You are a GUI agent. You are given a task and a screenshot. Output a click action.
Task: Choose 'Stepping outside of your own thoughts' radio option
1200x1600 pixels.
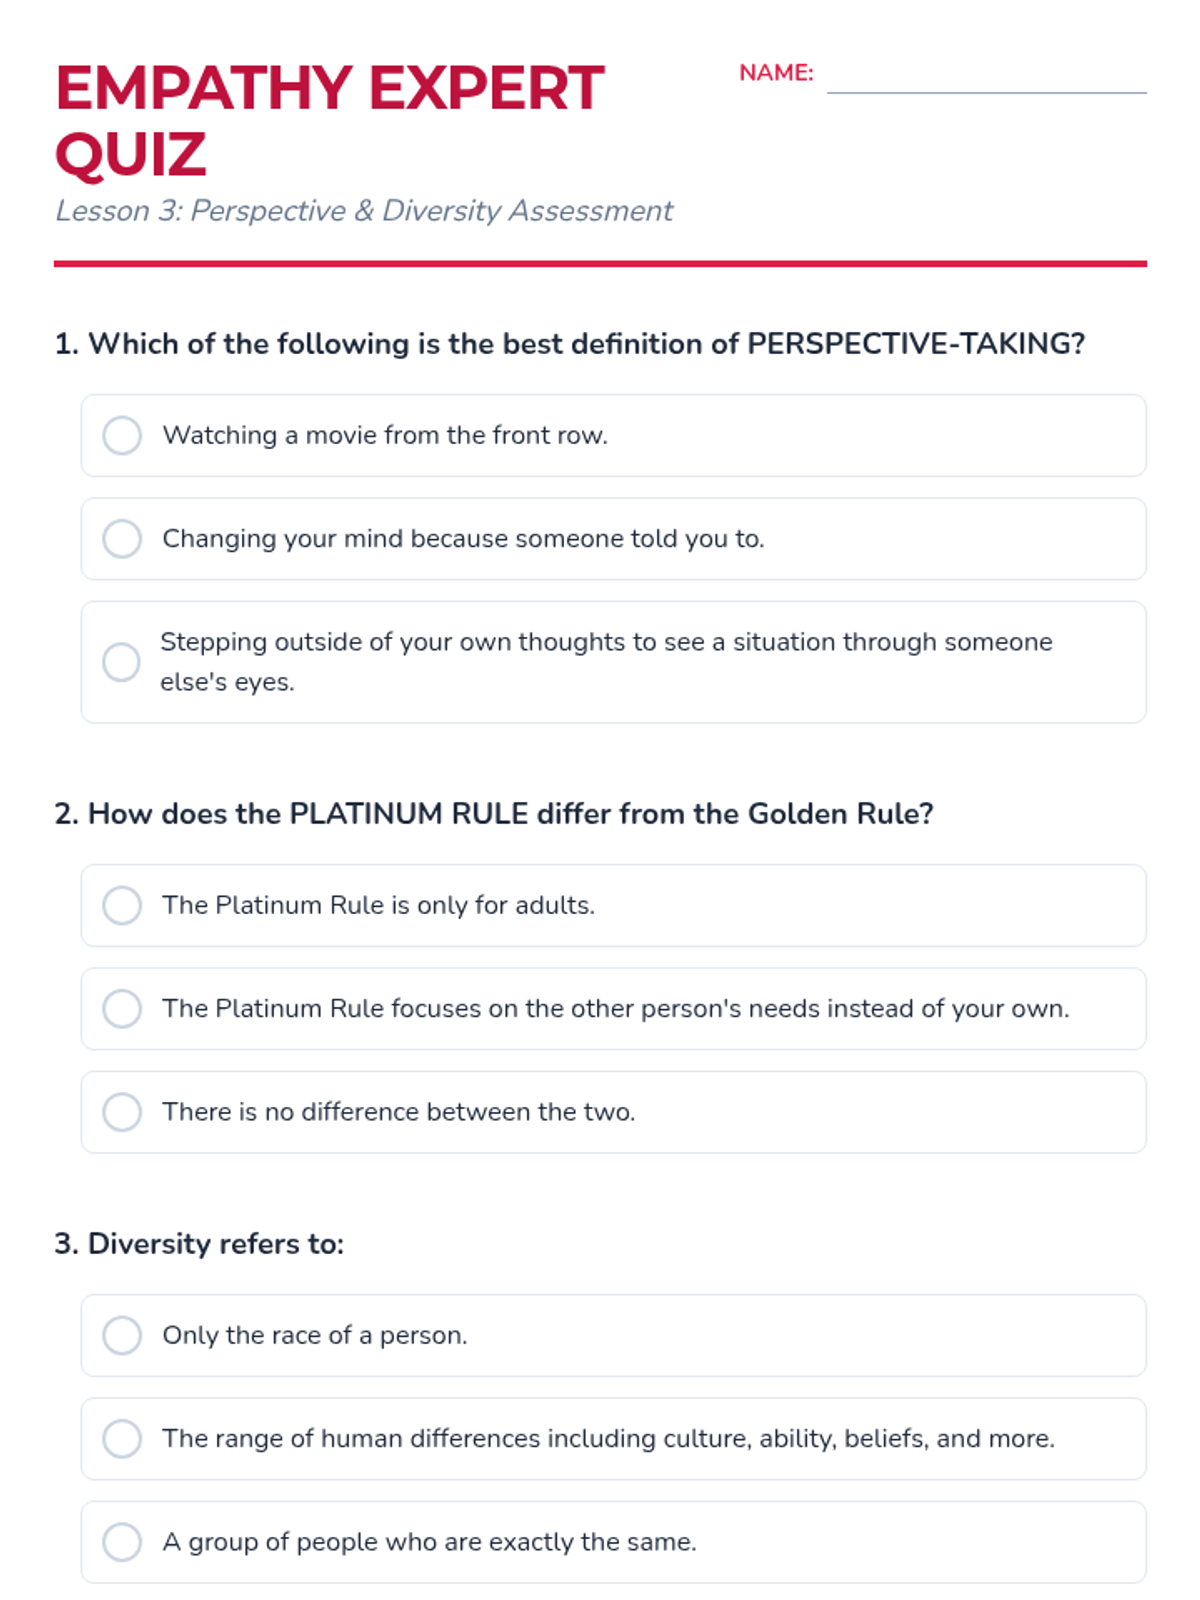tap(122, 661)
